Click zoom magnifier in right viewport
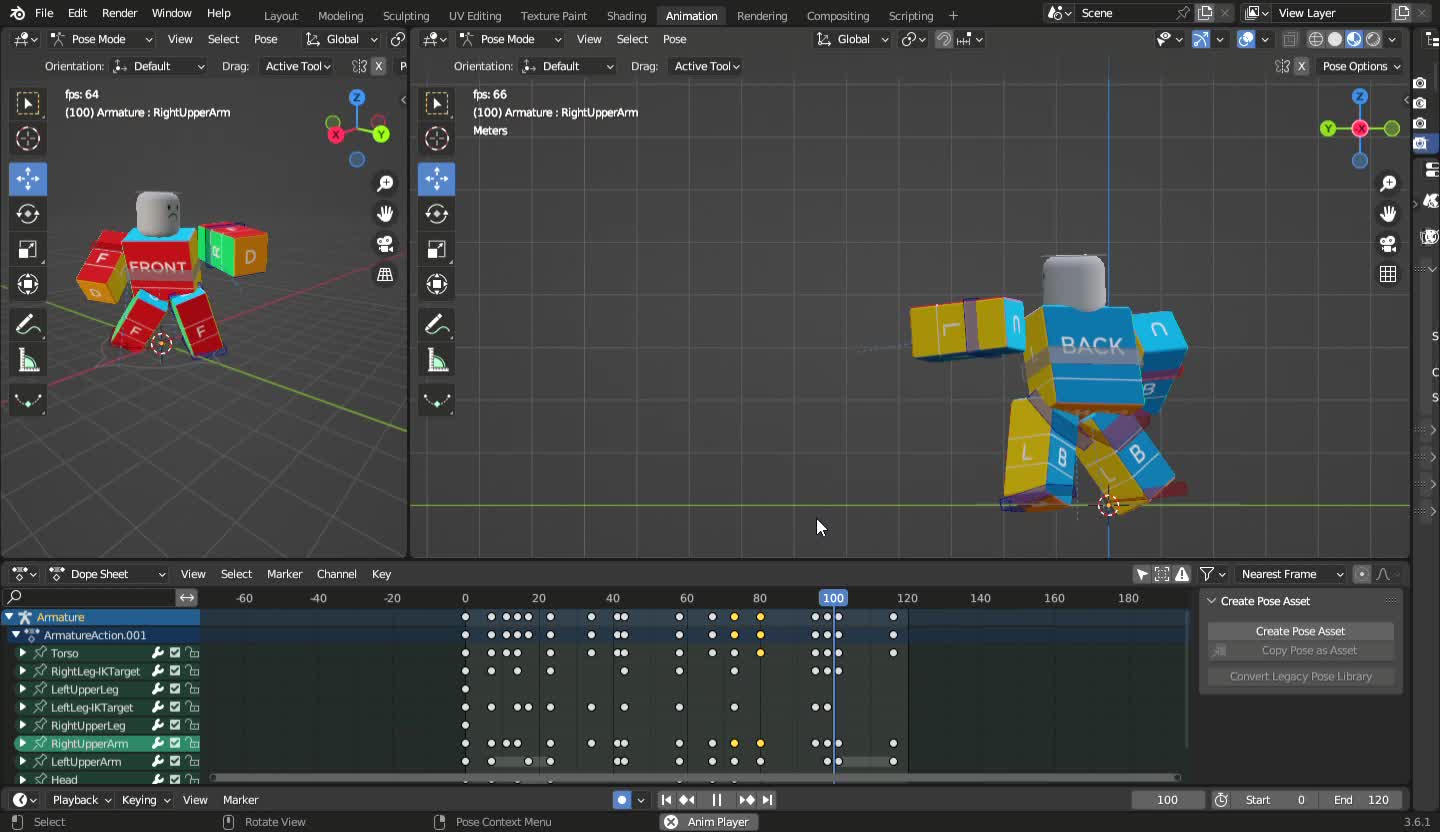This screenshot has width=1440, height=832. tap(1388, 183)
